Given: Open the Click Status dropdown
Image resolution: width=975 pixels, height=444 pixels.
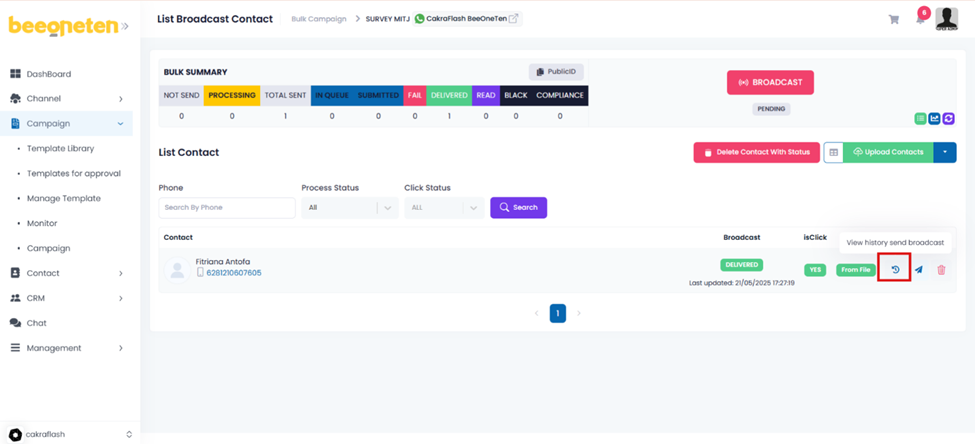Looking at the screenshot, I should coord(444,208).
